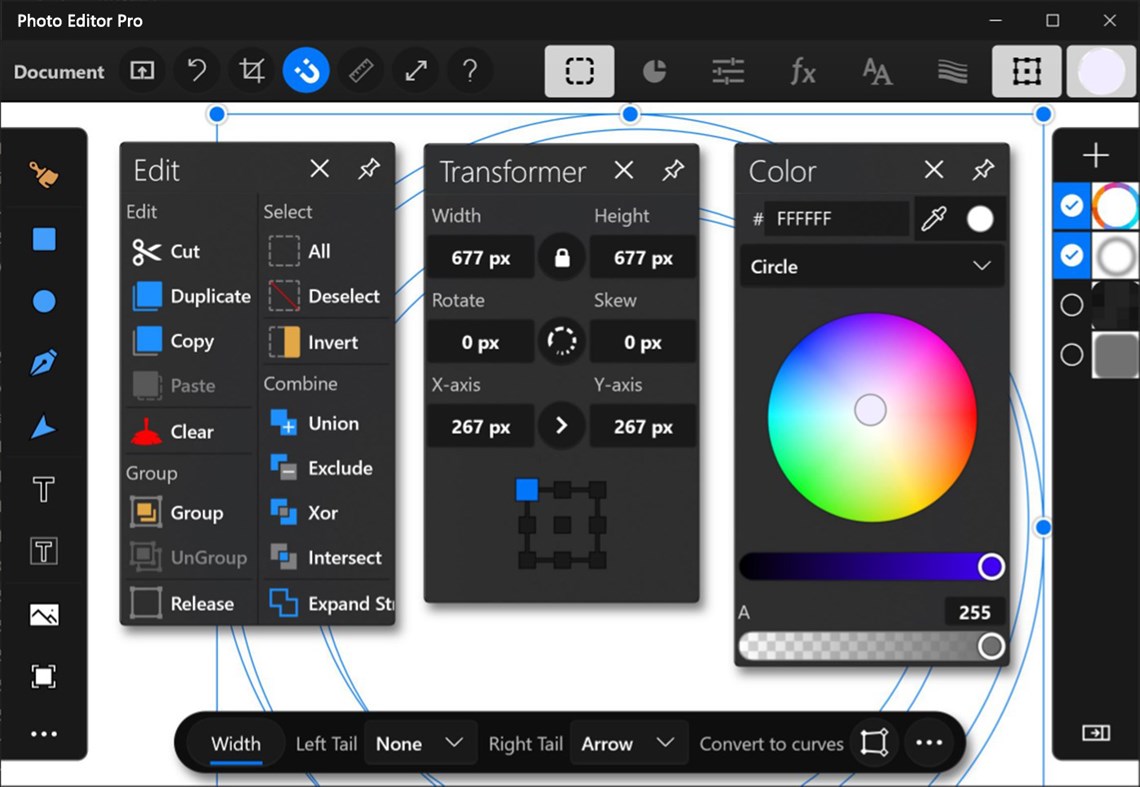Uncheck the top layer's blue checkbox
Image resolution: width=1140 pixels, height=787 pixels.
(1071, 206)
